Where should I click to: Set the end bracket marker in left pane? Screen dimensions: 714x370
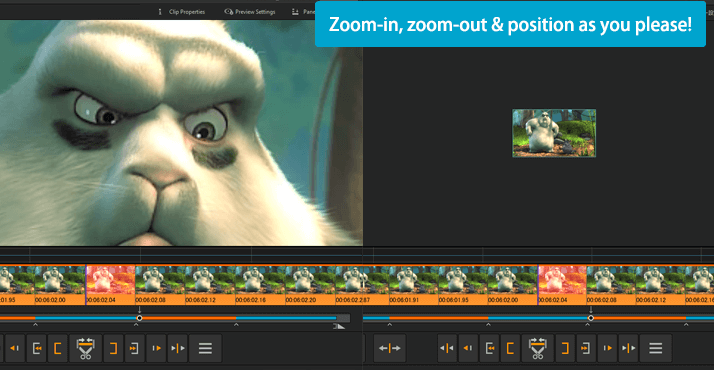113,348
